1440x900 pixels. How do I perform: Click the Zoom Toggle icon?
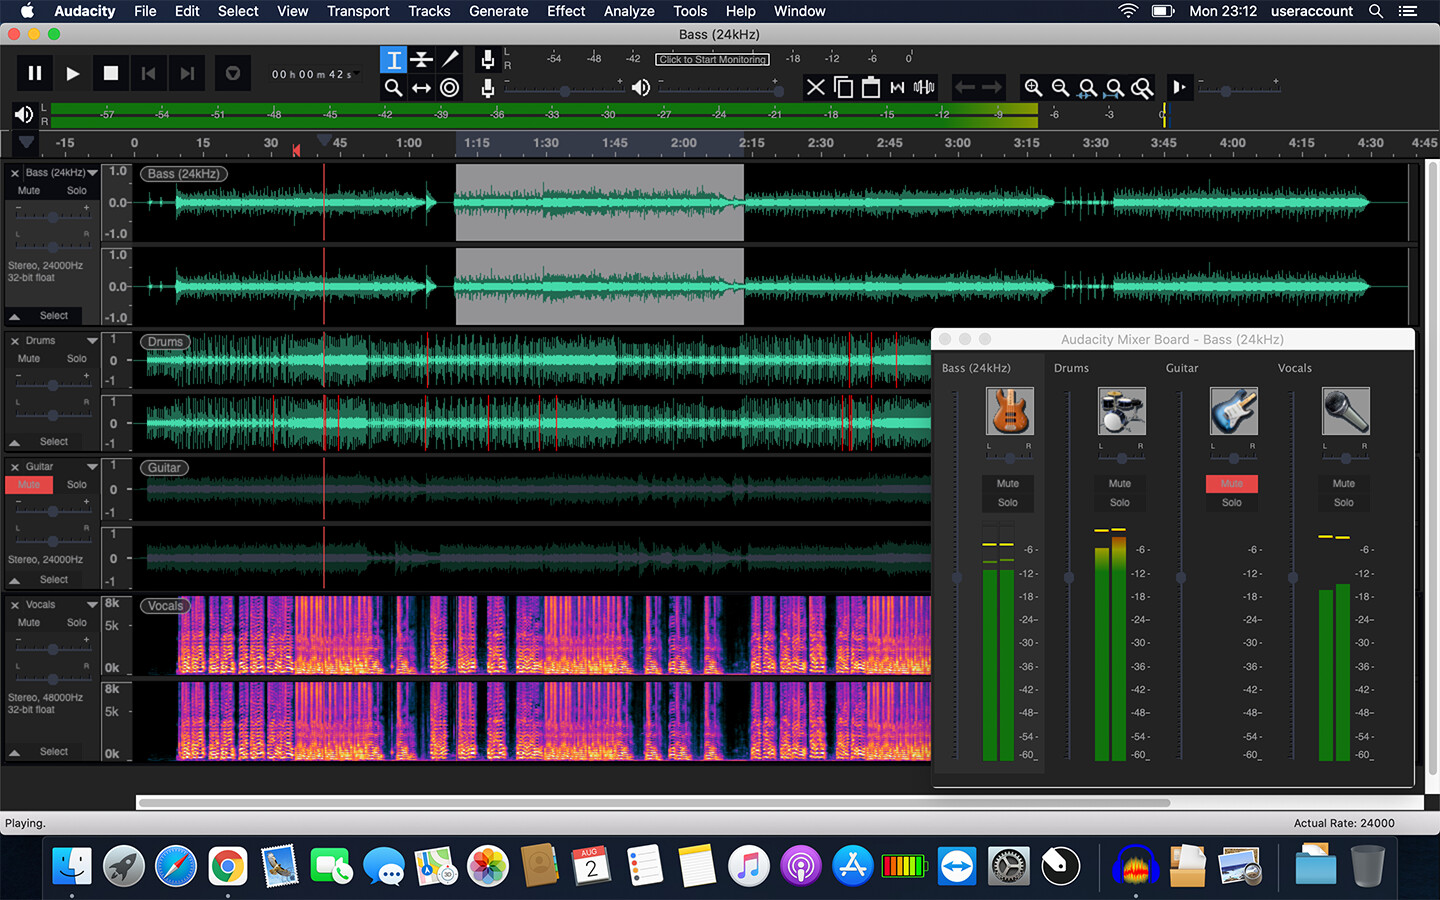[x=1141, y=88]
